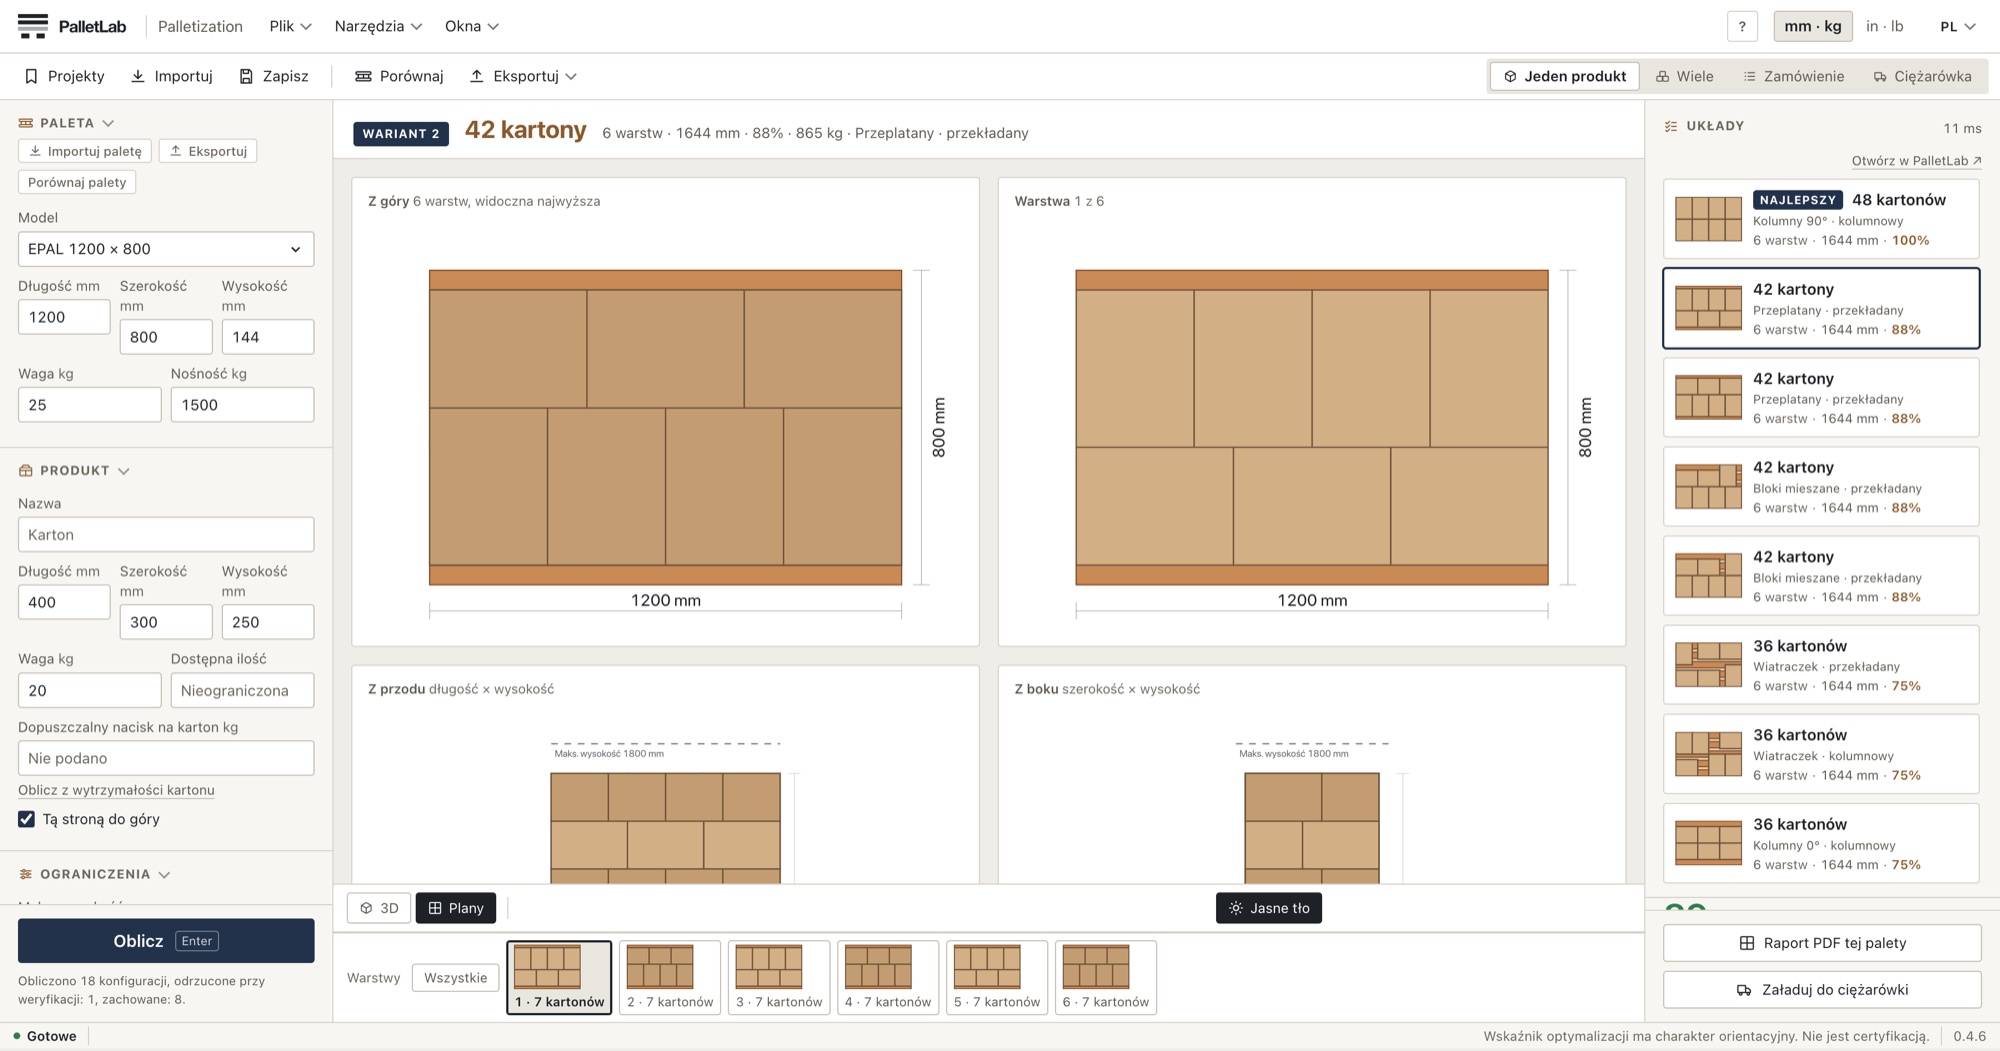2000x1051 pixels.
Task: Click the Zapisz save button
Action: [x=274, y=76]
